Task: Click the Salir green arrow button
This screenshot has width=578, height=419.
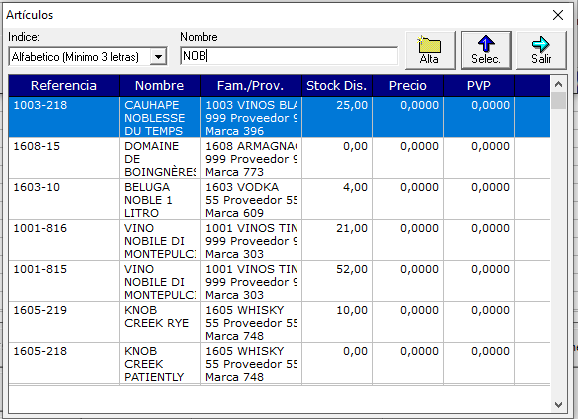Action: [541, 50]
